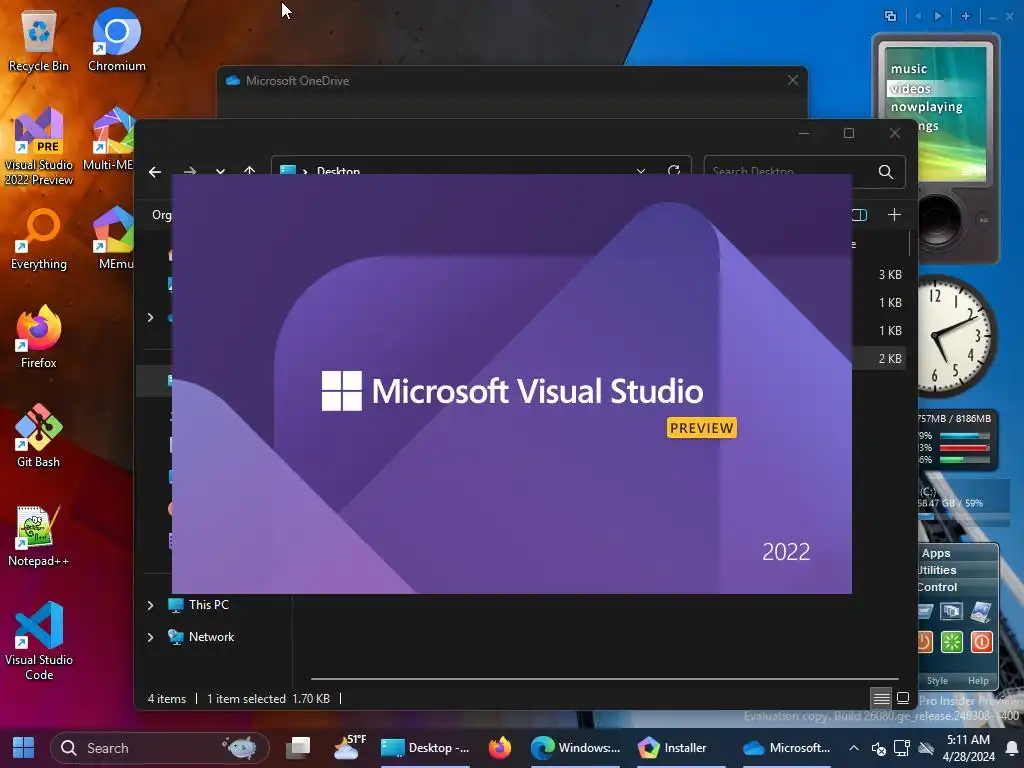The height and width of the screenshot is (768, 1024).
Task: Click the Explorer horizontal scrollbar
Action: [605, 679]
